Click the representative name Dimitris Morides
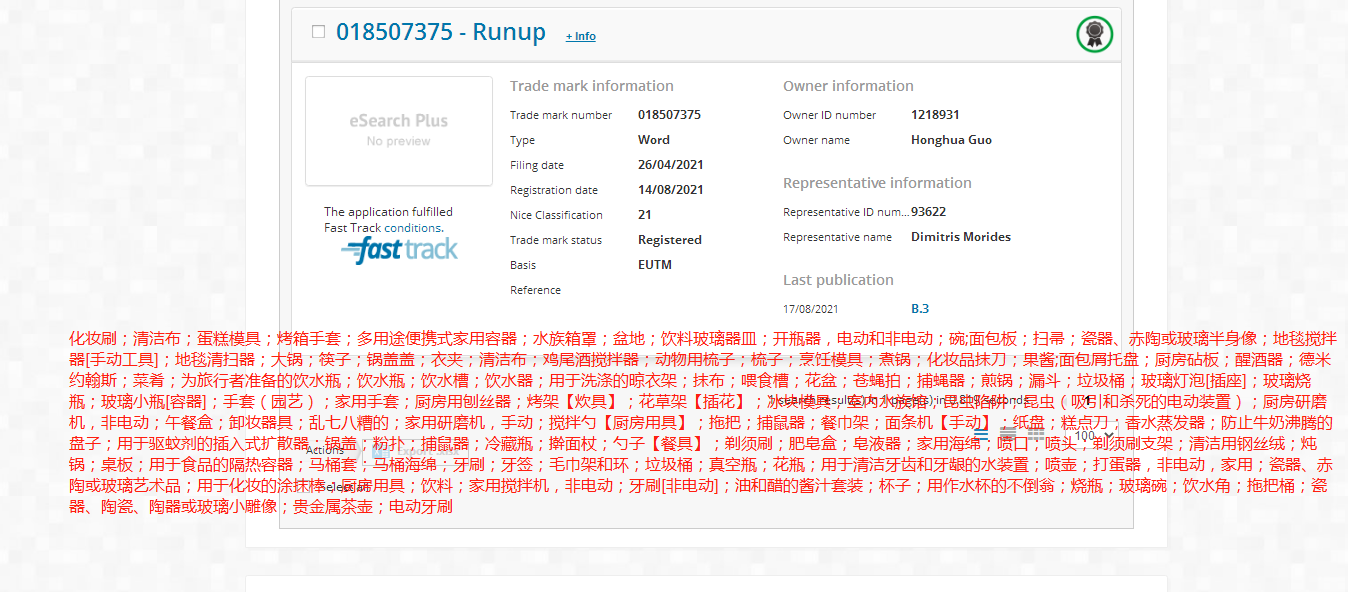 pos(960,237)
